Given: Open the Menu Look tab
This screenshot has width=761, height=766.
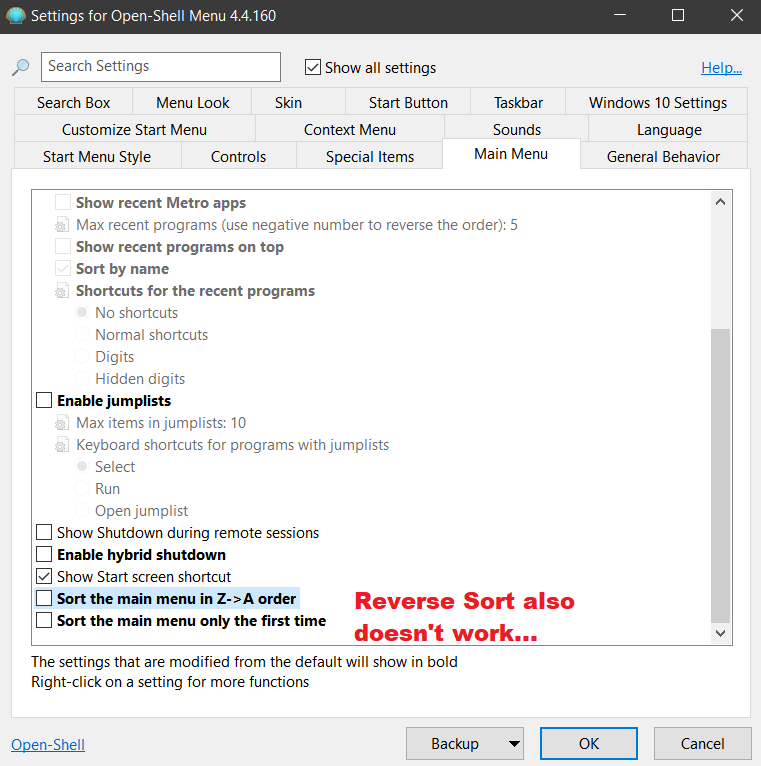Looking at the screenshot, I should point(192,102).
